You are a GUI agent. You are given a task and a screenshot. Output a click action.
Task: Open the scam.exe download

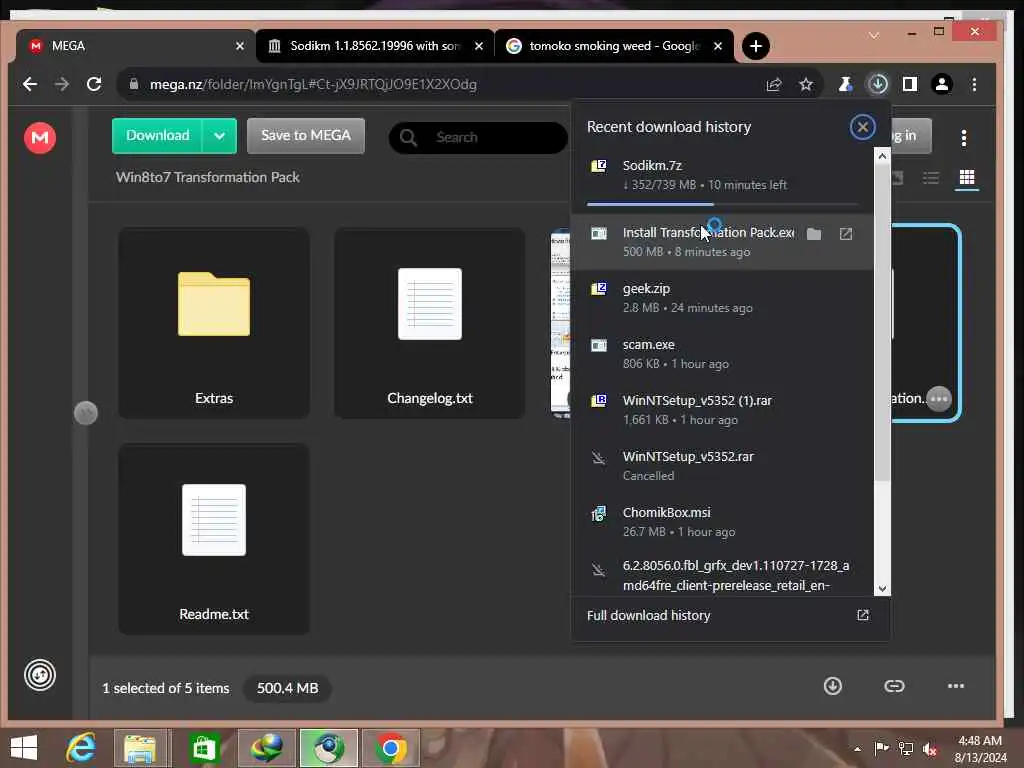(722, 354)
